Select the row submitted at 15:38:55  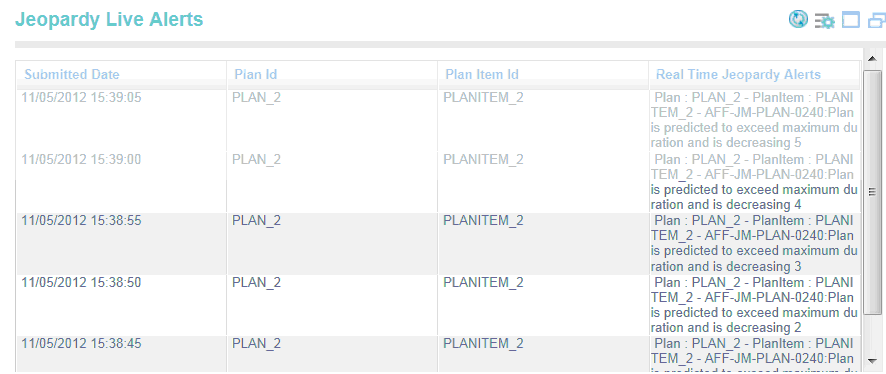coord(438,243)
